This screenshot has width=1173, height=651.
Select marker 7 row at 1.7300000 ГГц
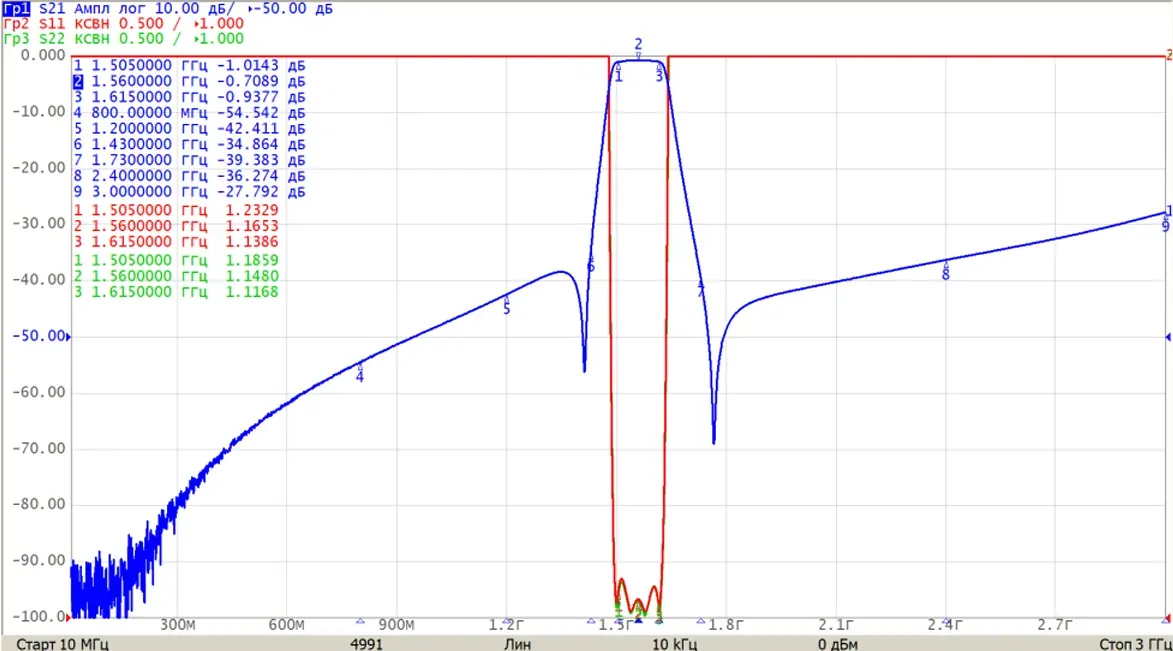click(189, 159)
